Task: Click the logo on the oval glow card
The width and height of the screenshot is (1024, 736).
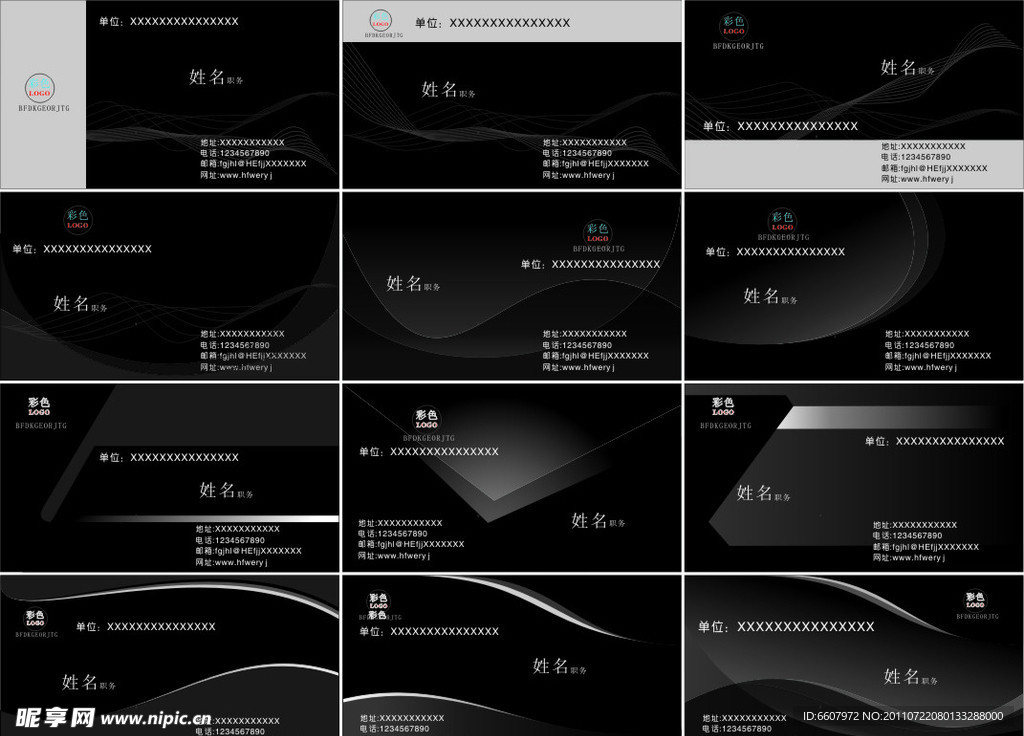Action: click(782, 221)
